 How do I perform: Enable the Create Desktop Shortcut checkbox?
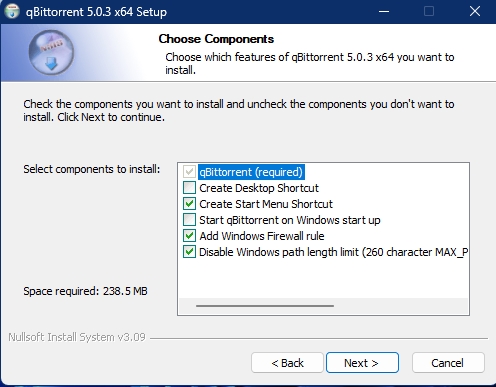point(189,188)
